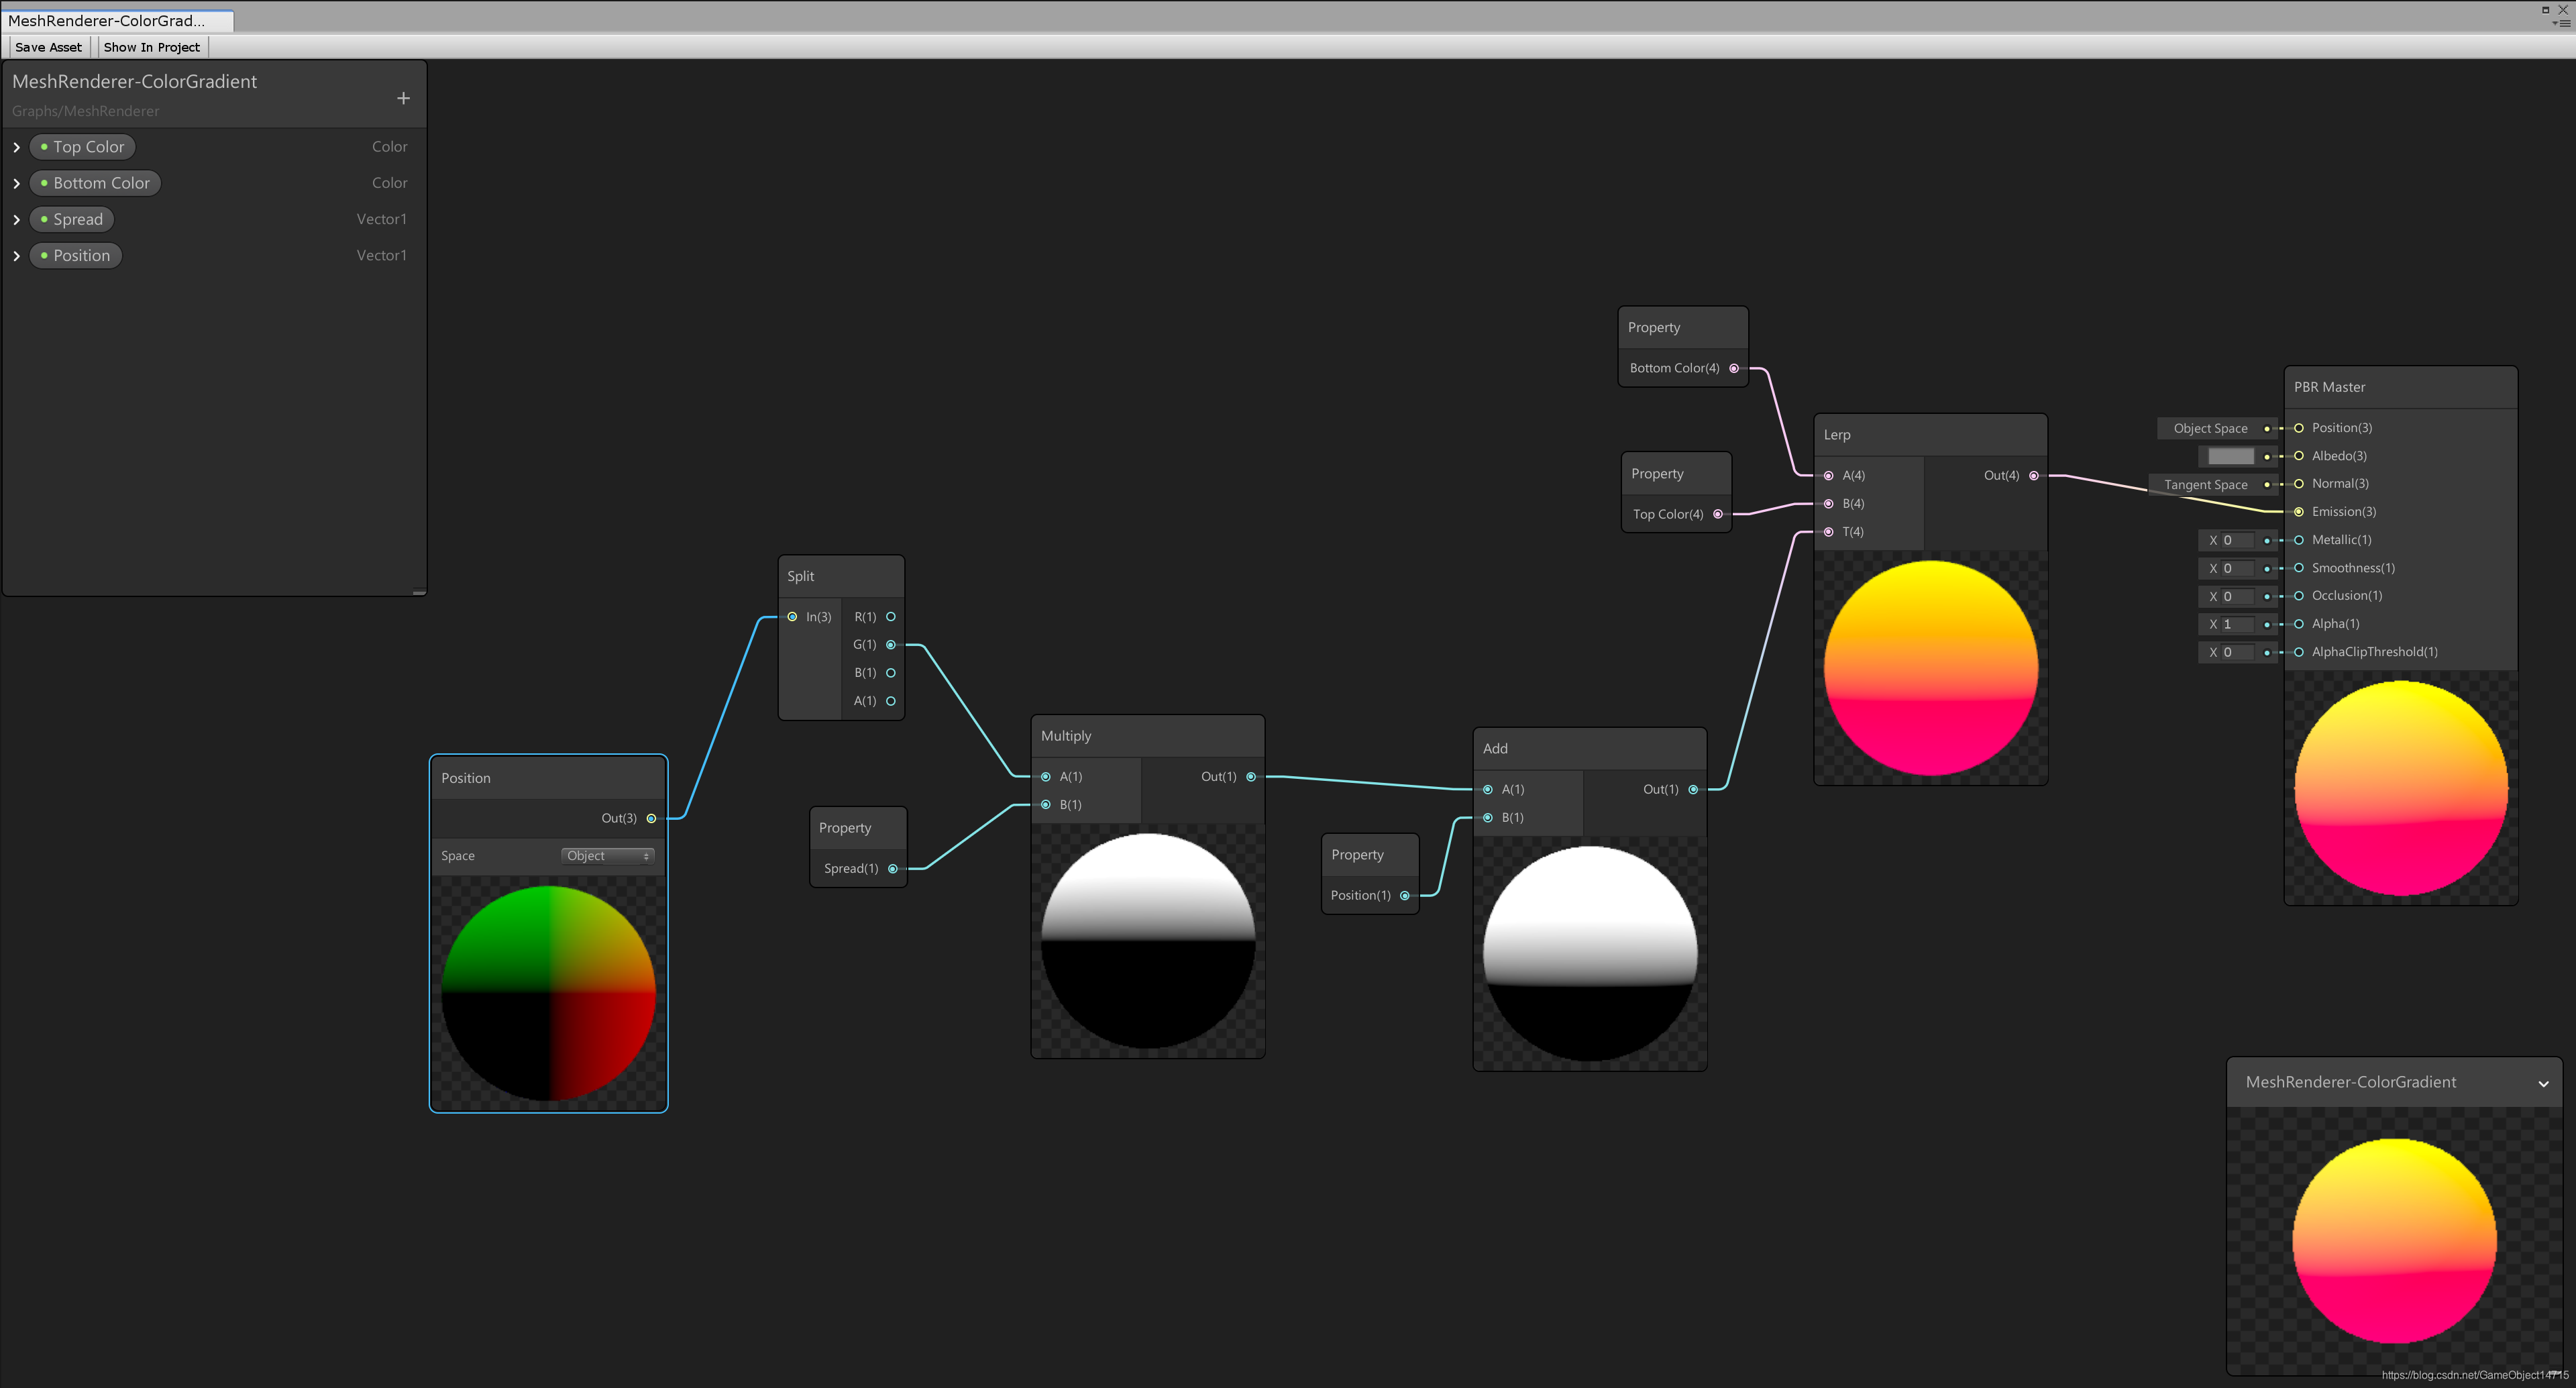Expand the Top Color property
The image size is (2576, 1388).
(x=17, y=147)
